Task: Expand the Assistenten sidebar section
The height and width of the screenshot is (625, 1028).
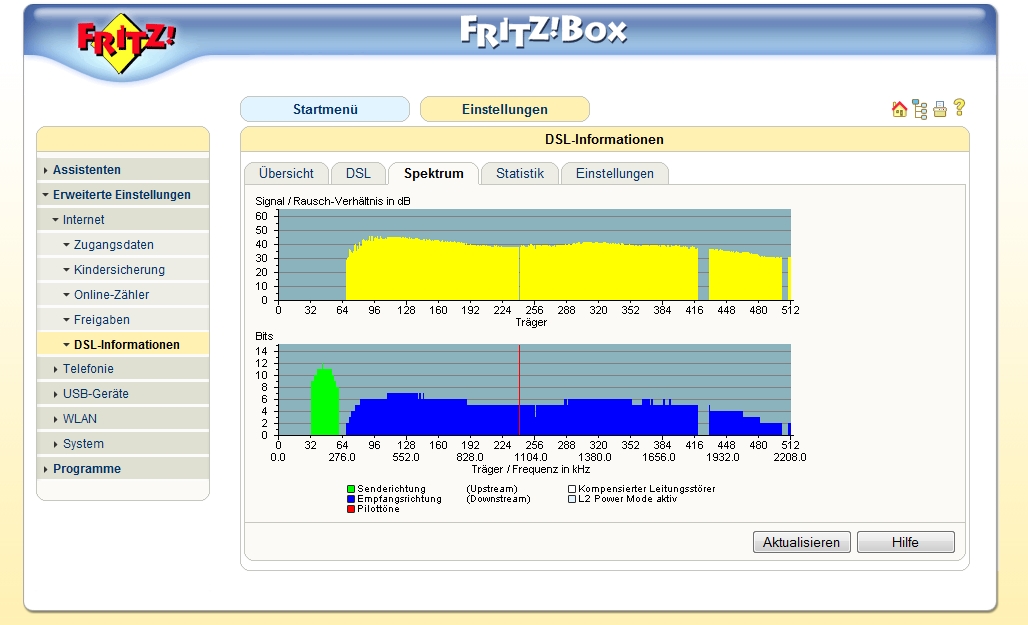Action: [87, 170]
